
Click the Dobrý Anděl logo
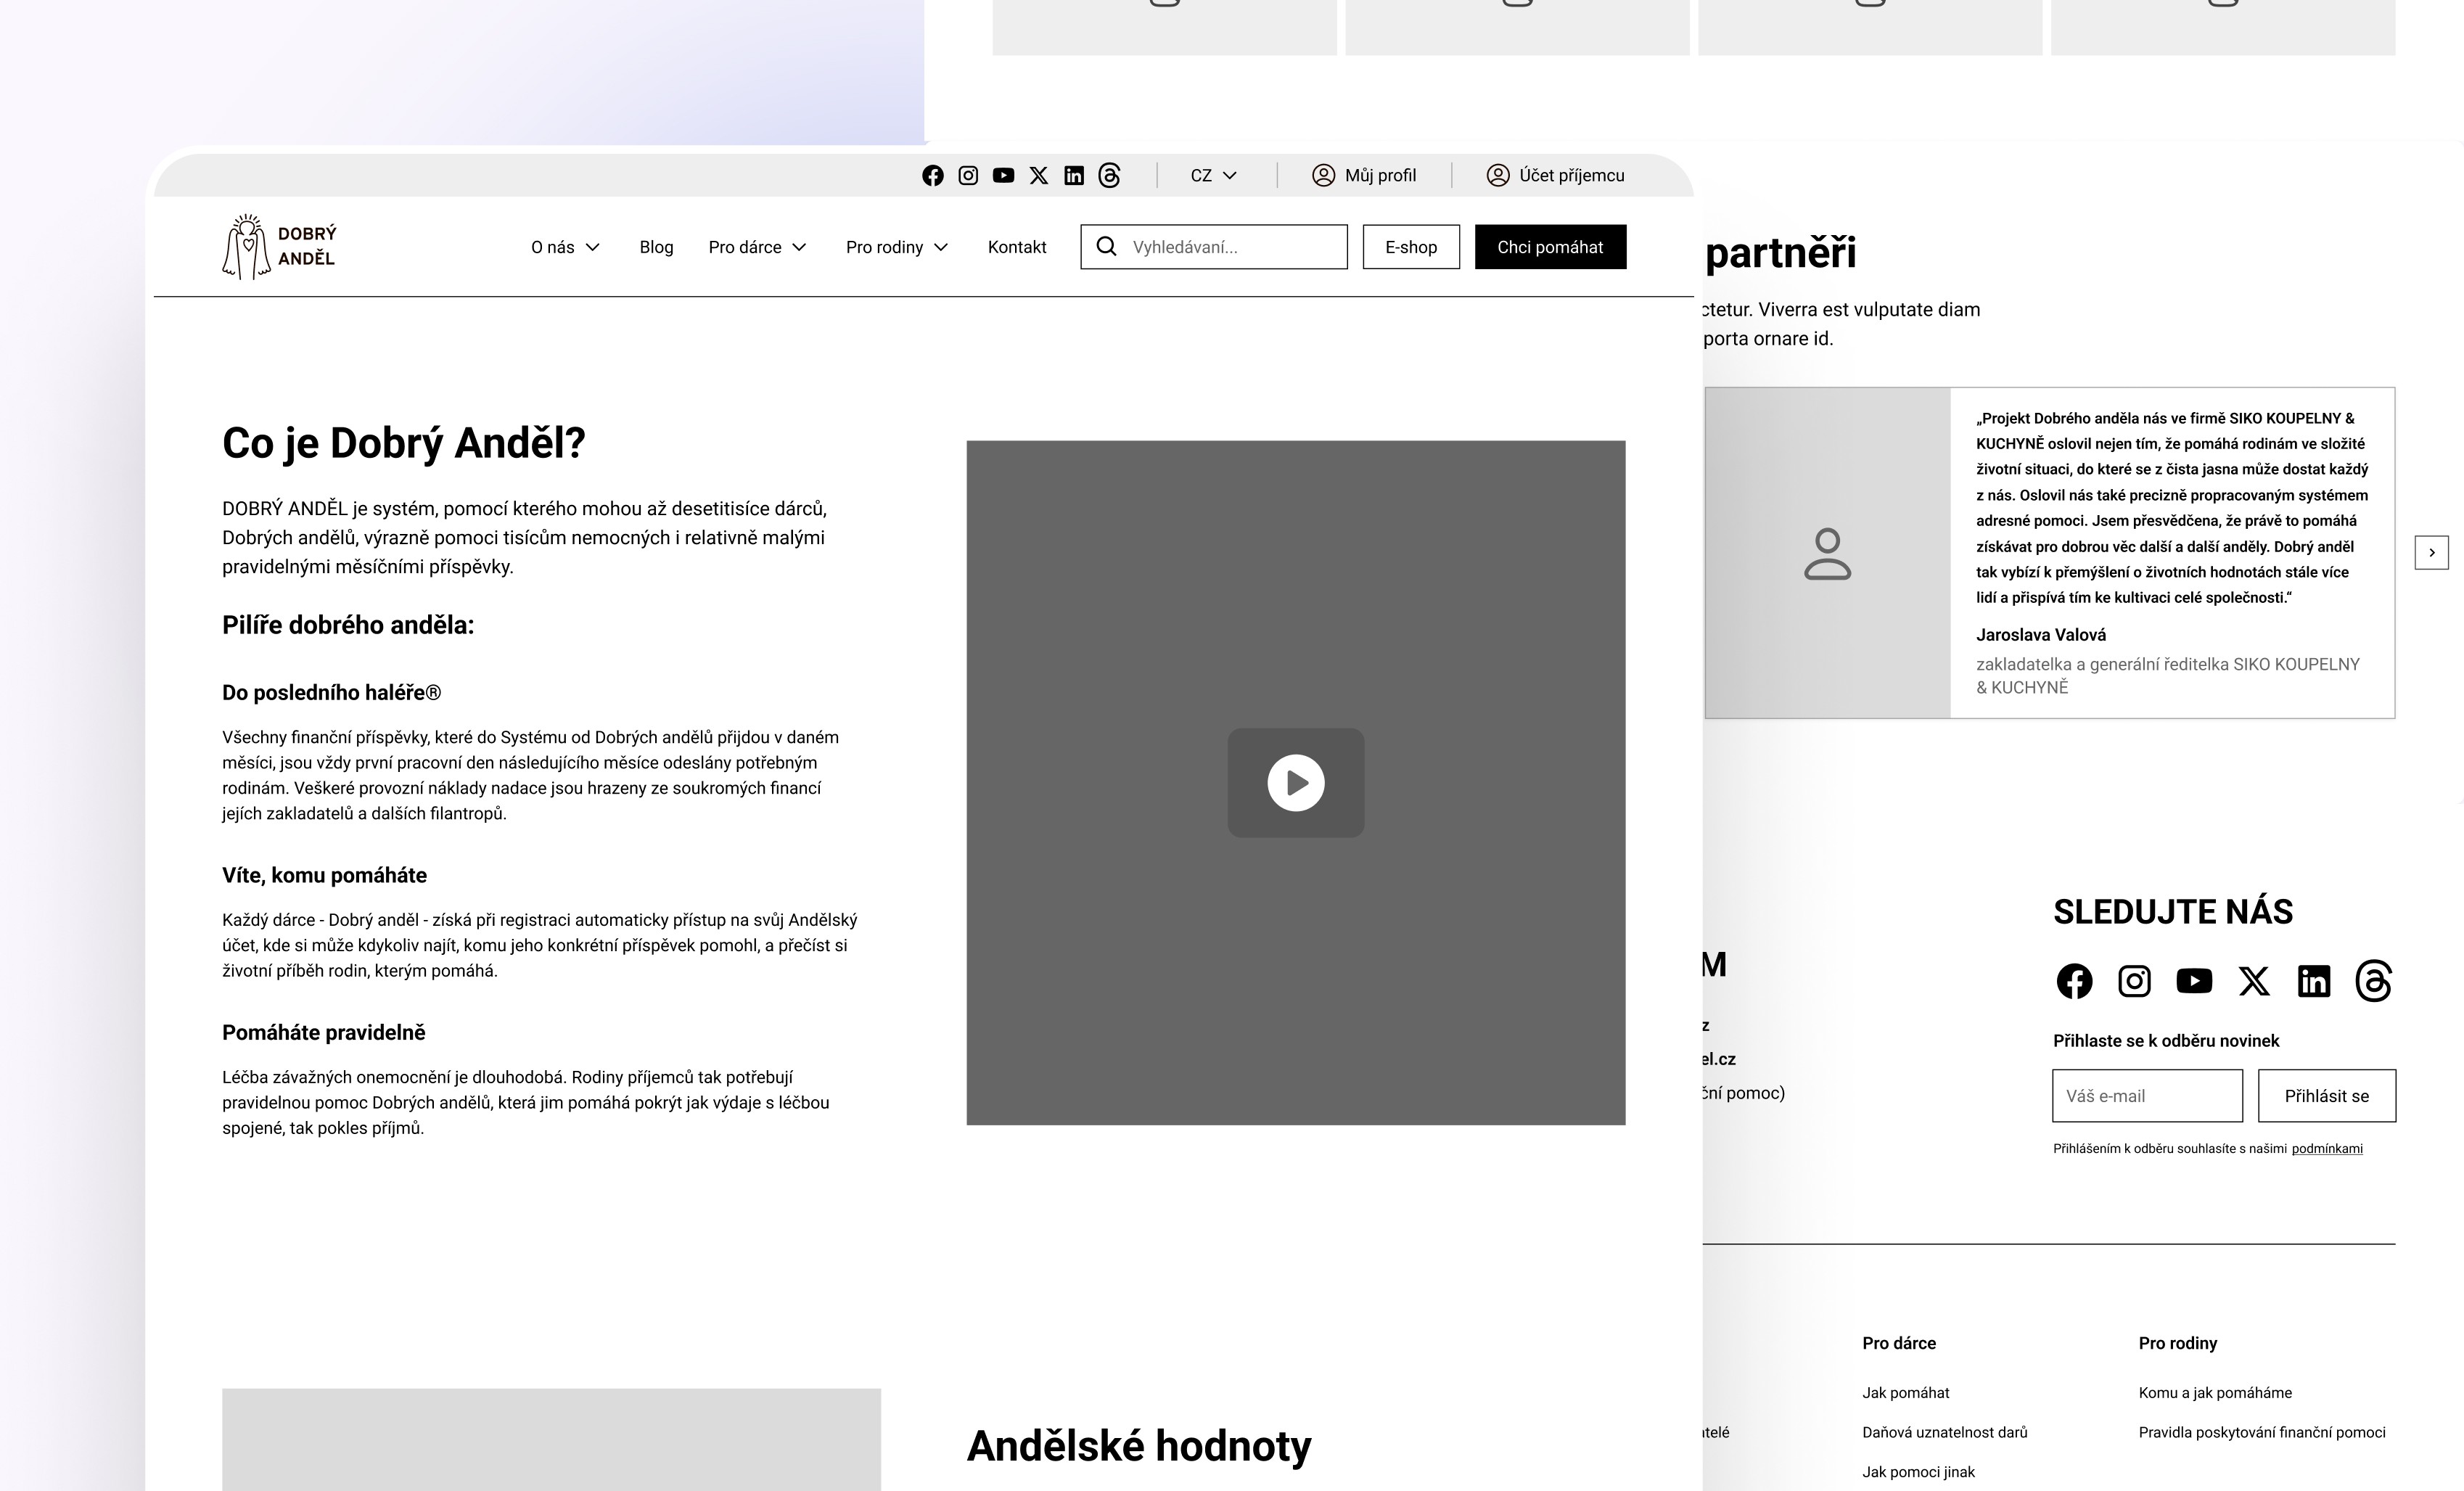pos(280,247)
